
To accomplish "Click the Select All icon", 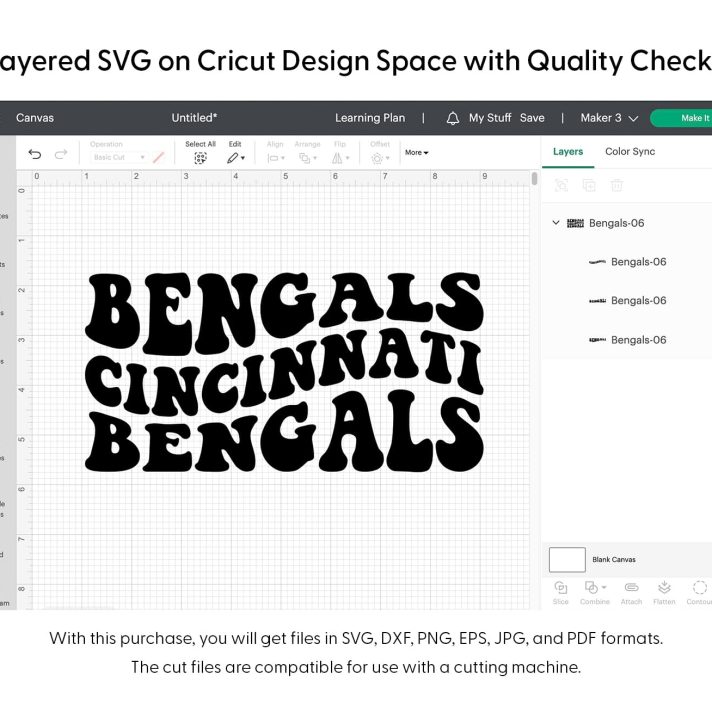I will [200, 158].
